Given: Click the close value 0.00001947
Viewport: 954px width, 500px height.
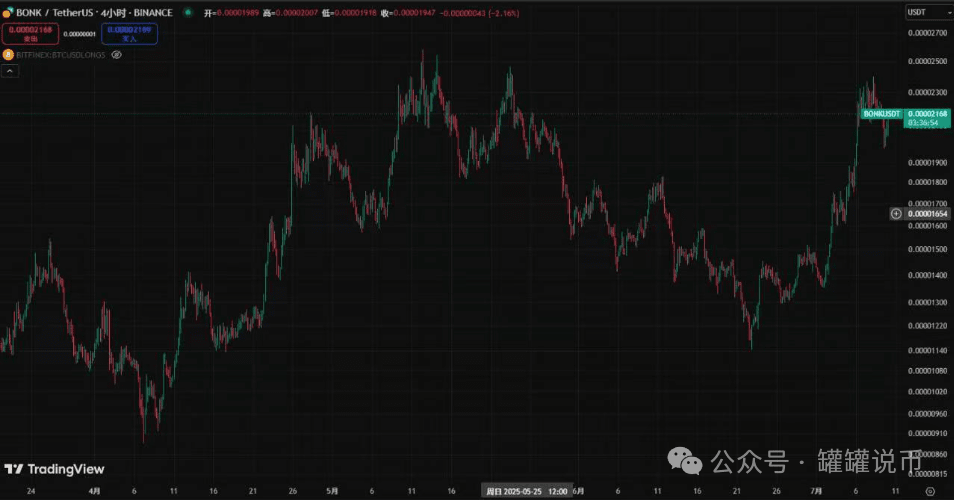Looking at the screenshot, I should pyautogui.click(x=414, y=13).
